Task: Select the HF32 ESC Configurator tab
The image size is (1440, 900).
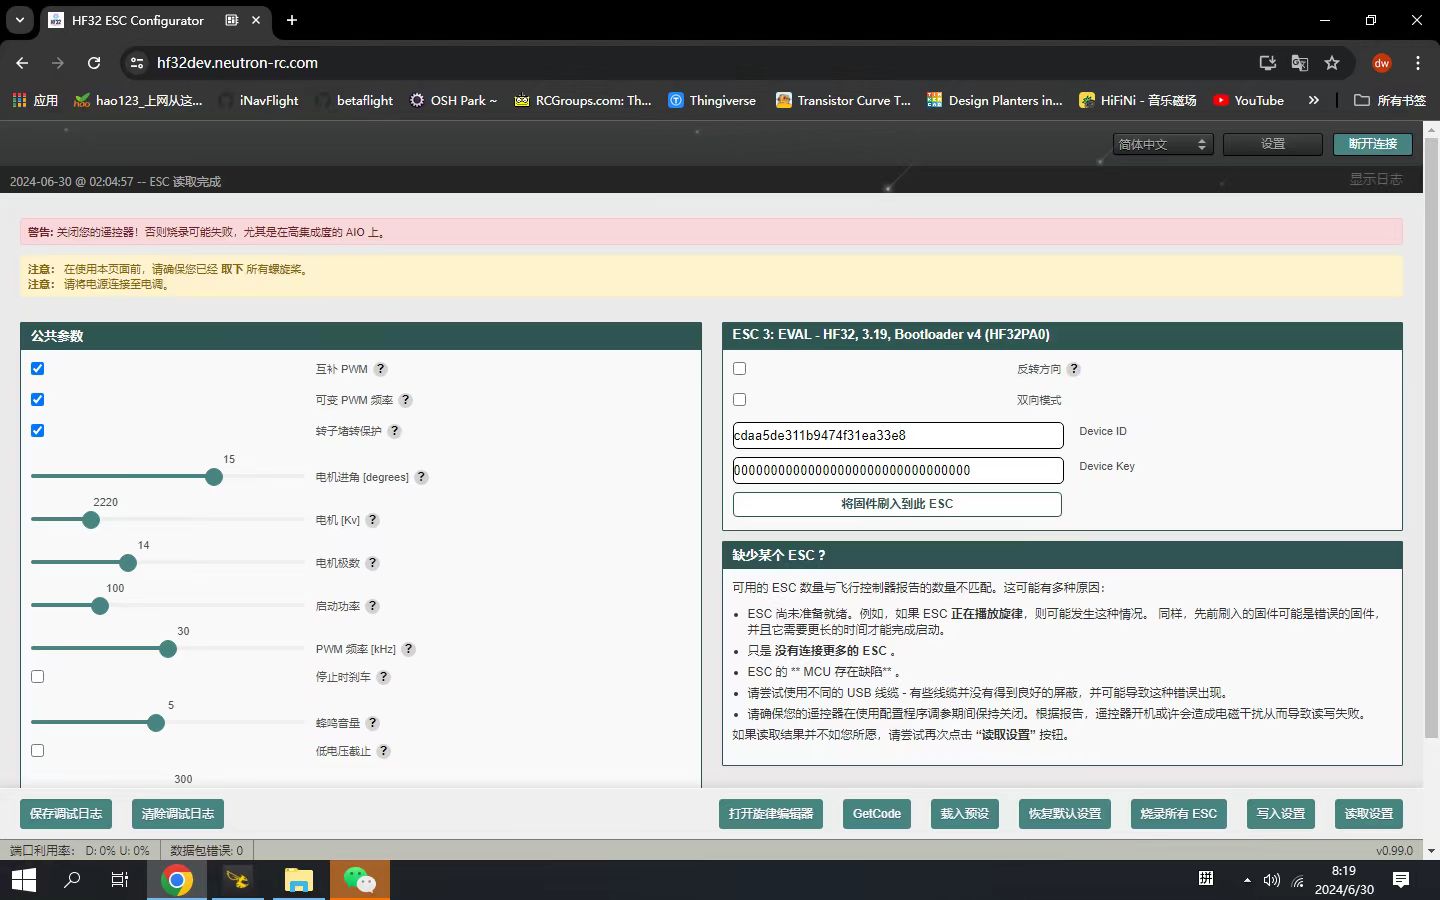Action: 138,20
